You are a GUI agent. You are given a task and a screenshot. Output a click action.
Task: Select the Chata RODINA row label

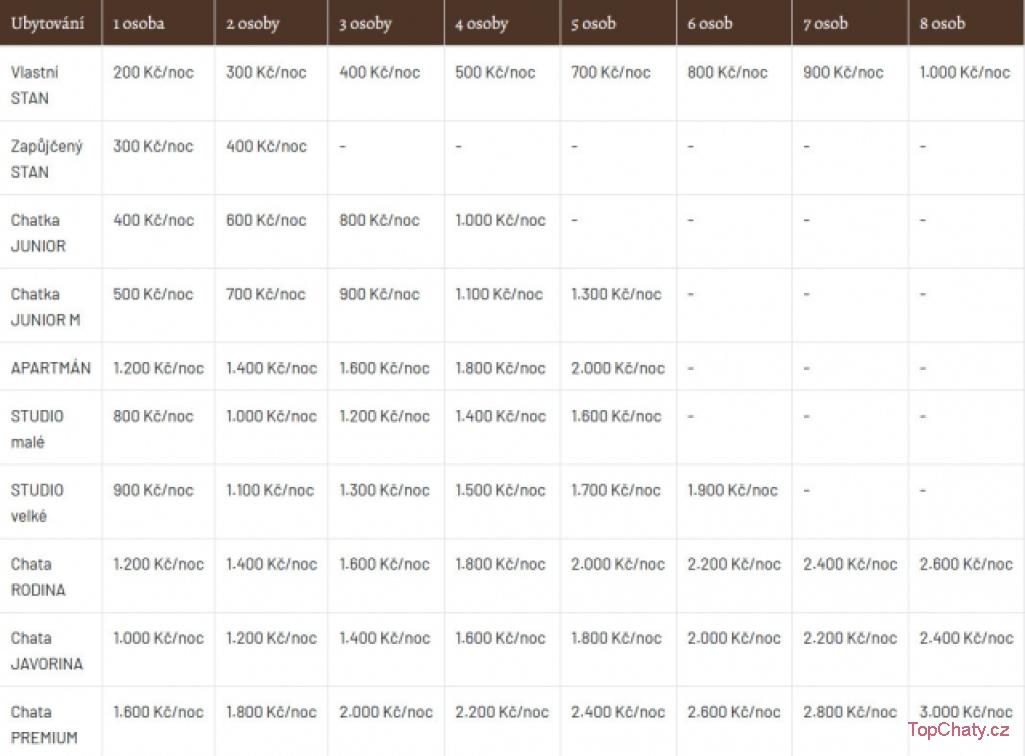coord(38,577)
